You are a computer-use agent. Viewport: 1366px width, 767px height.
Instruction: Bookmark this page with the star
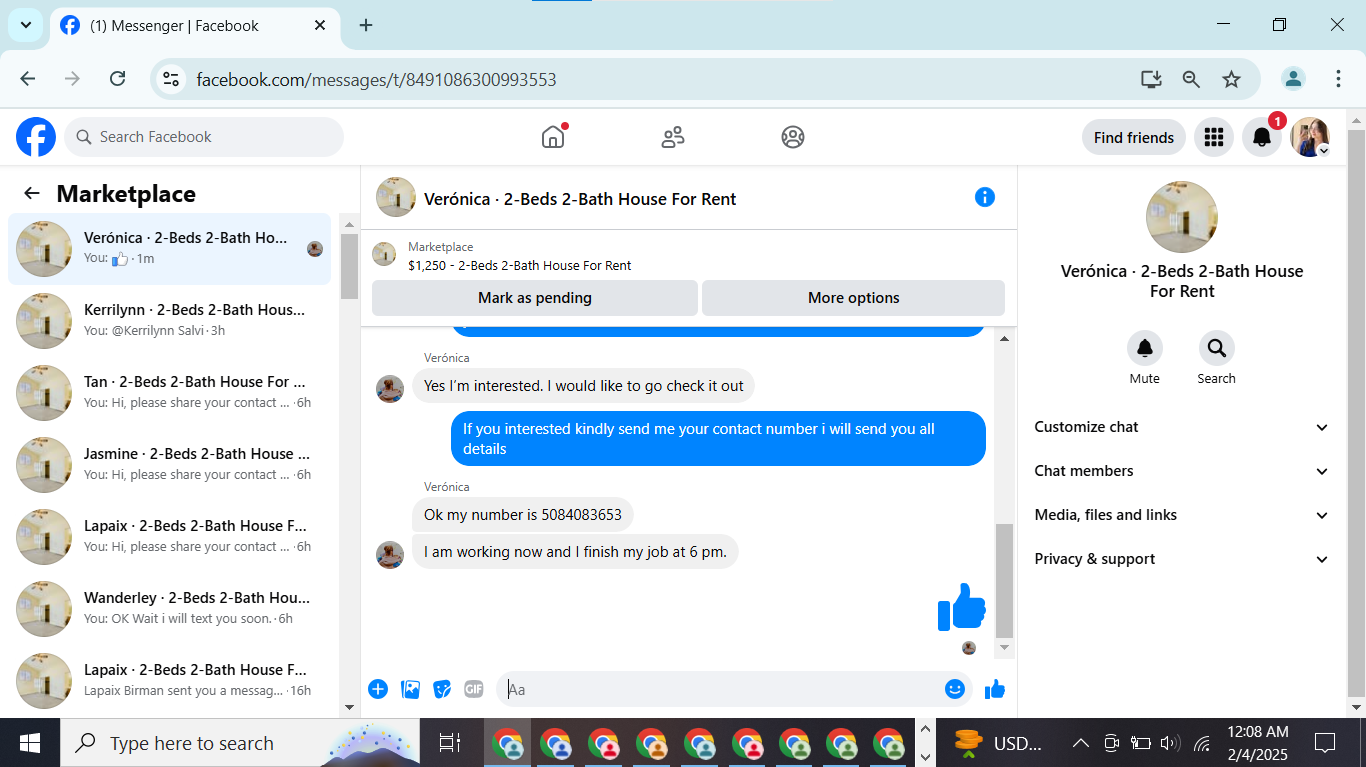(1231, 79)
